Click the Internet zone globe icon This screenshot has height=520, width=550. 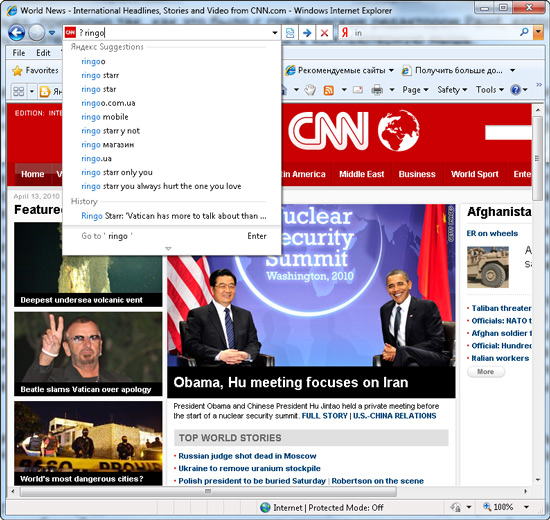click(x=265, y=508)
